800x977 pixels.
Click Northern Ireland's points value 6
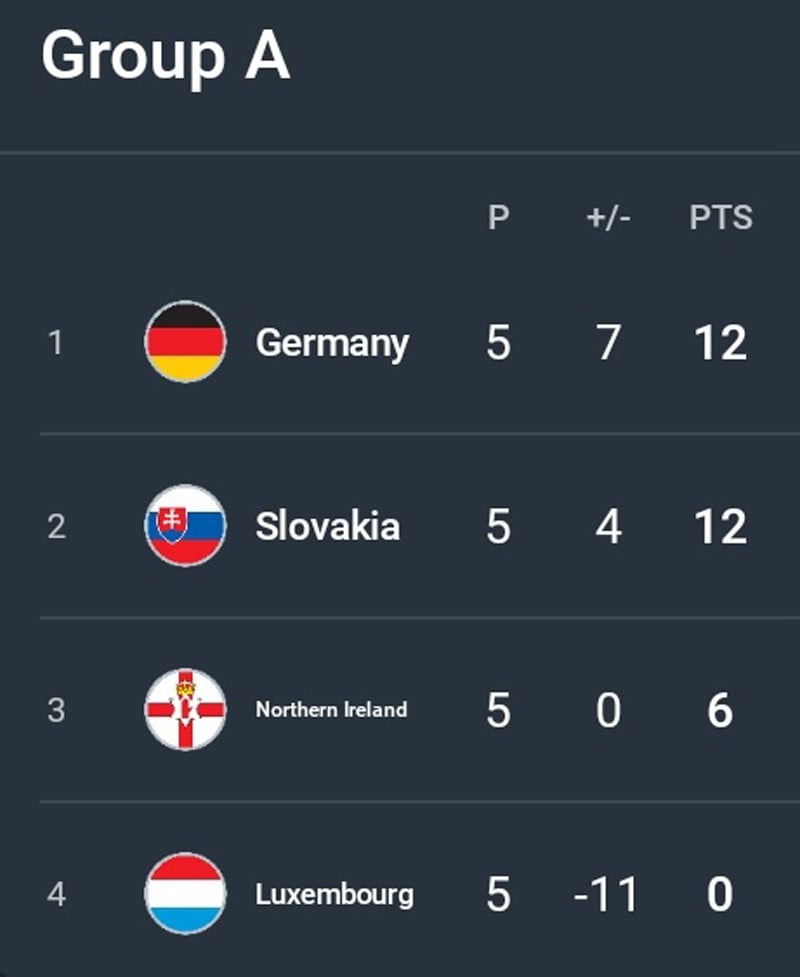[720, 711]
